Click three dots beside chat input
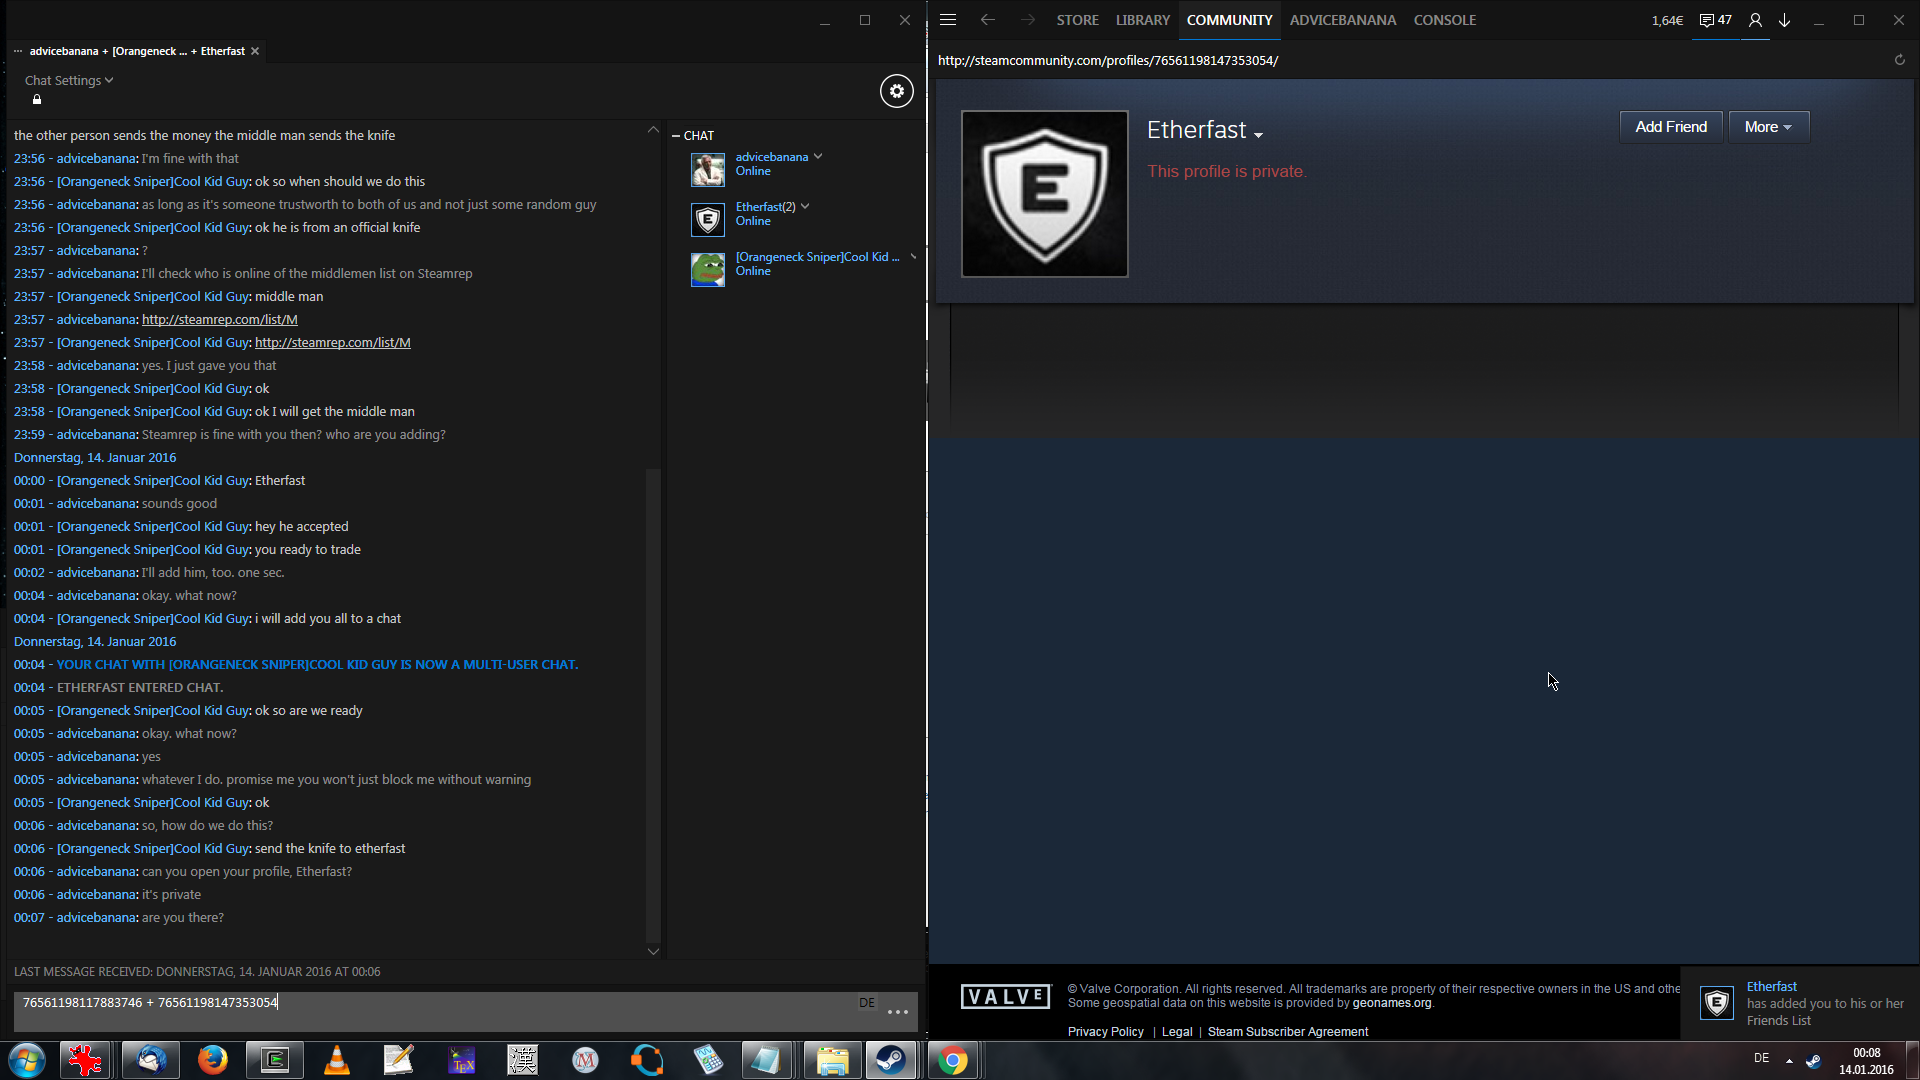The width and height of the screenshot is (1920, 1080). click(897, 1012)
